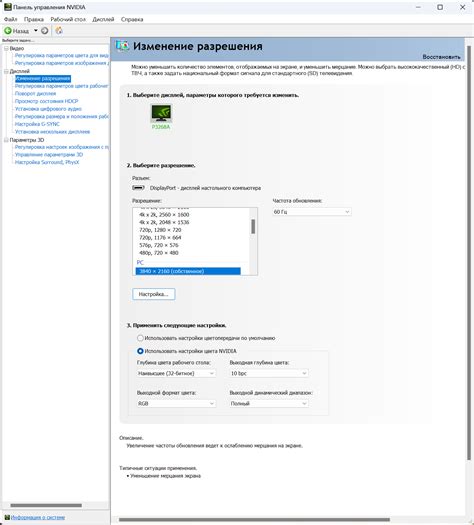Click the Forward arrow toolbar icon
The width and height of the screenshot is (474, 525).
coord(45,31)
